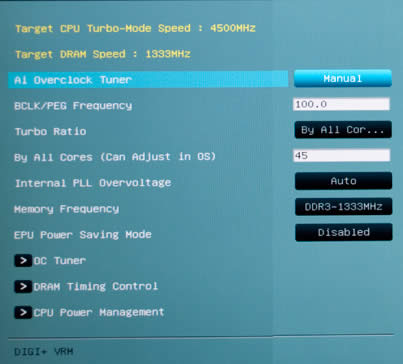Open the Ai Overclock Tuner Manual dropdown
The width and height of the screenshot is (403, 364).
(x=343, y=79)
